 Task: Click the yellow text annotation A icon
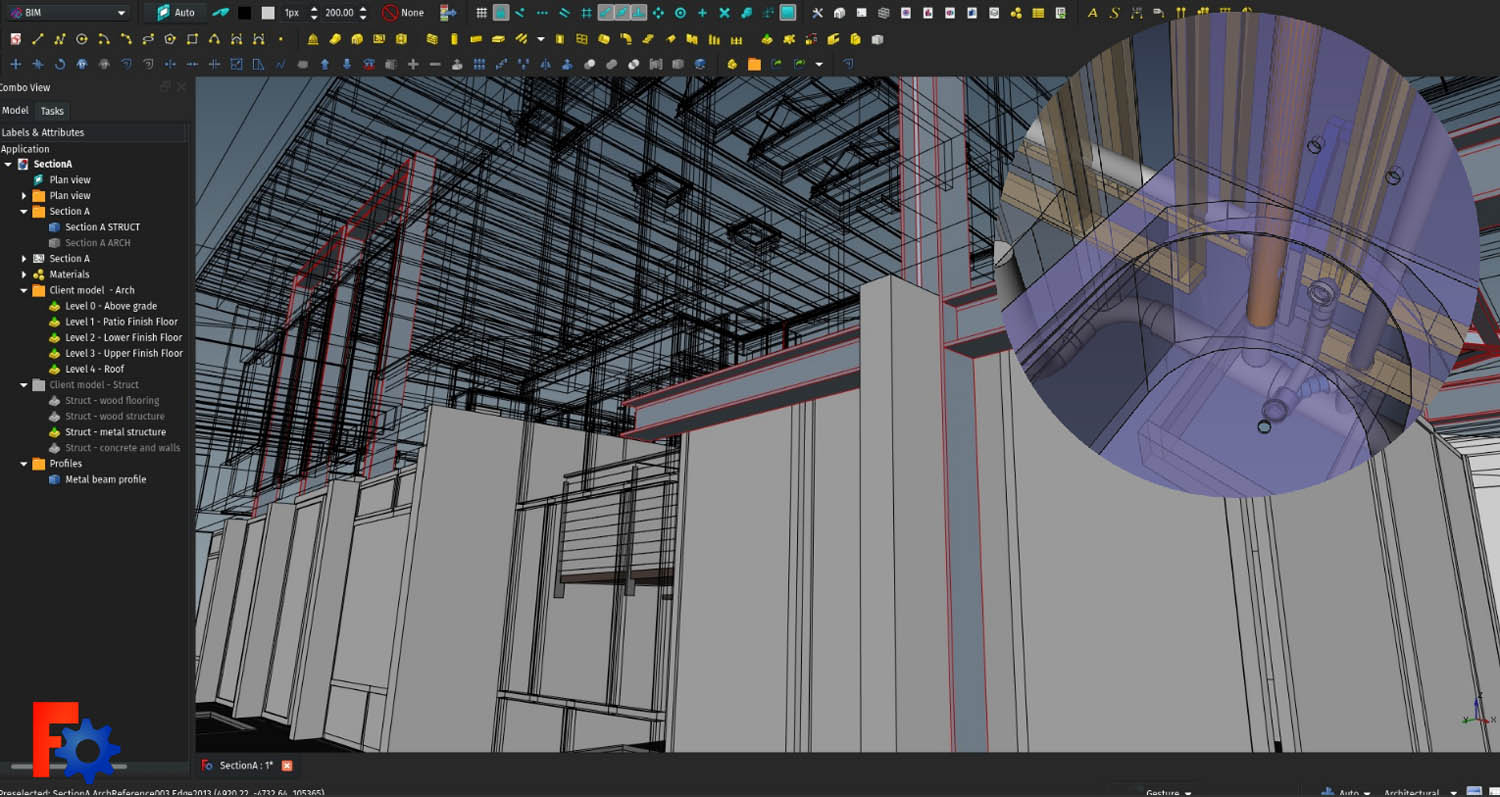tap(1092, 13)
